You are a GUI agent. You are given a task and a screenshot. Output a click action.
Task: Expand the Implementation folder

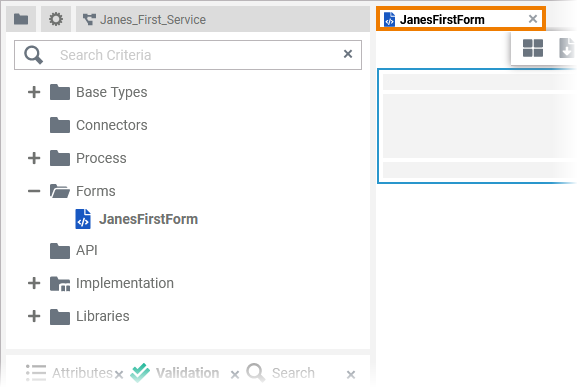(34, 283)
